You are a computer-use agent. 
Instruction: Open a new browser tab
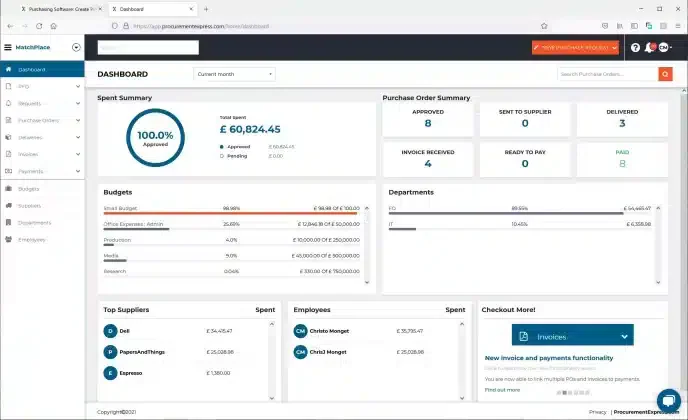(206, 9)
